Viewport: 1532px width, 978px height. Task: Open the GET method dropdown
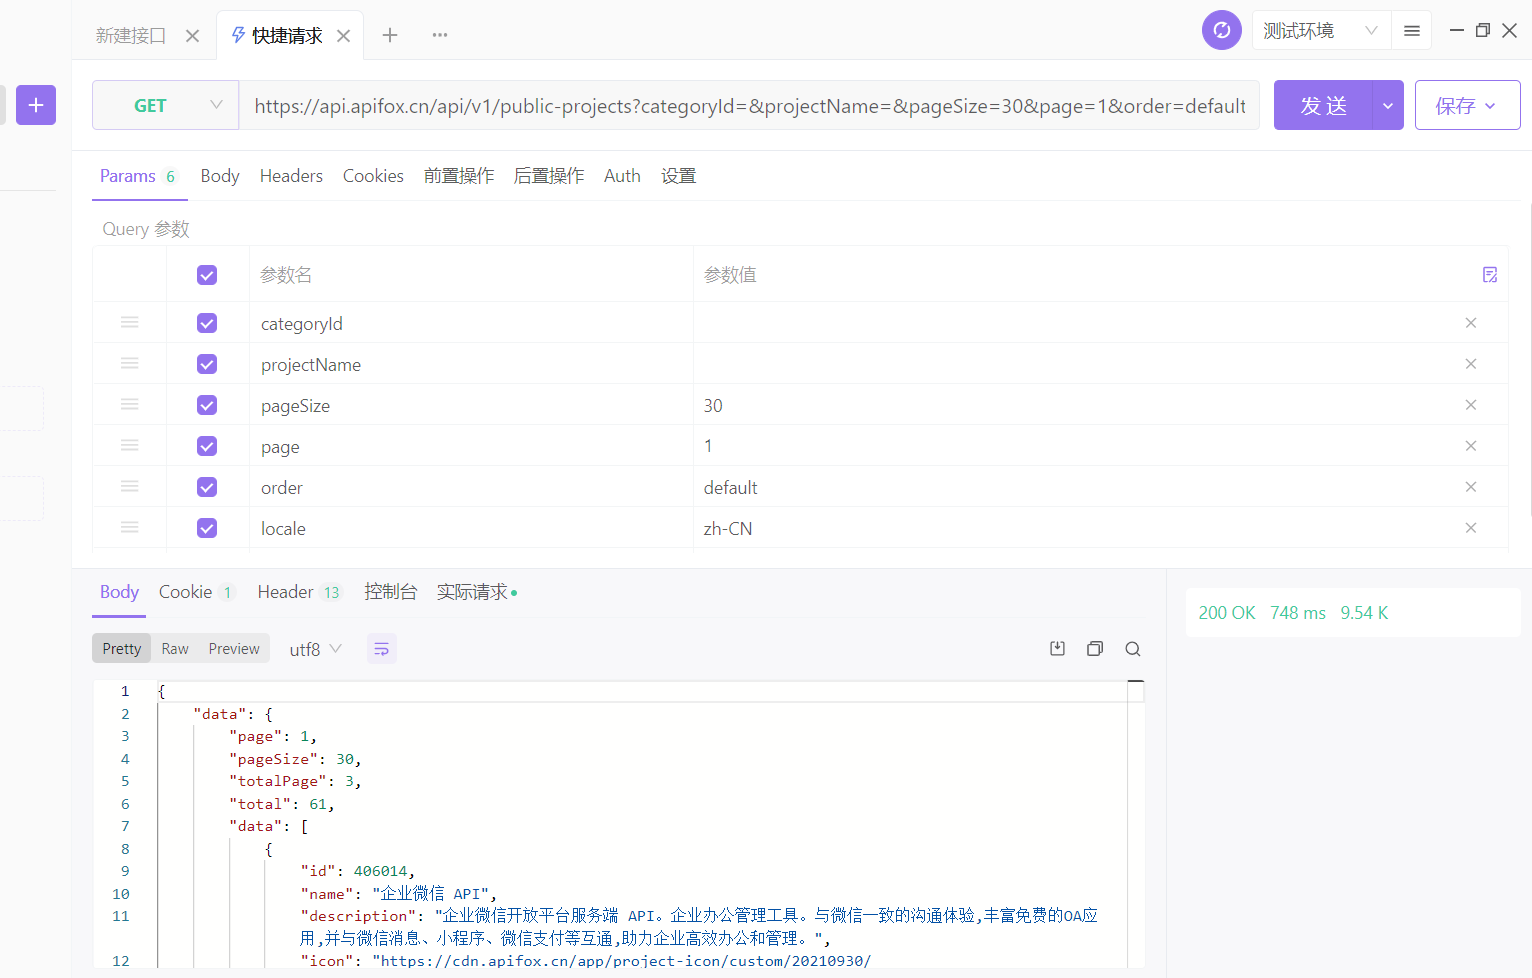(x=166, y=105)
